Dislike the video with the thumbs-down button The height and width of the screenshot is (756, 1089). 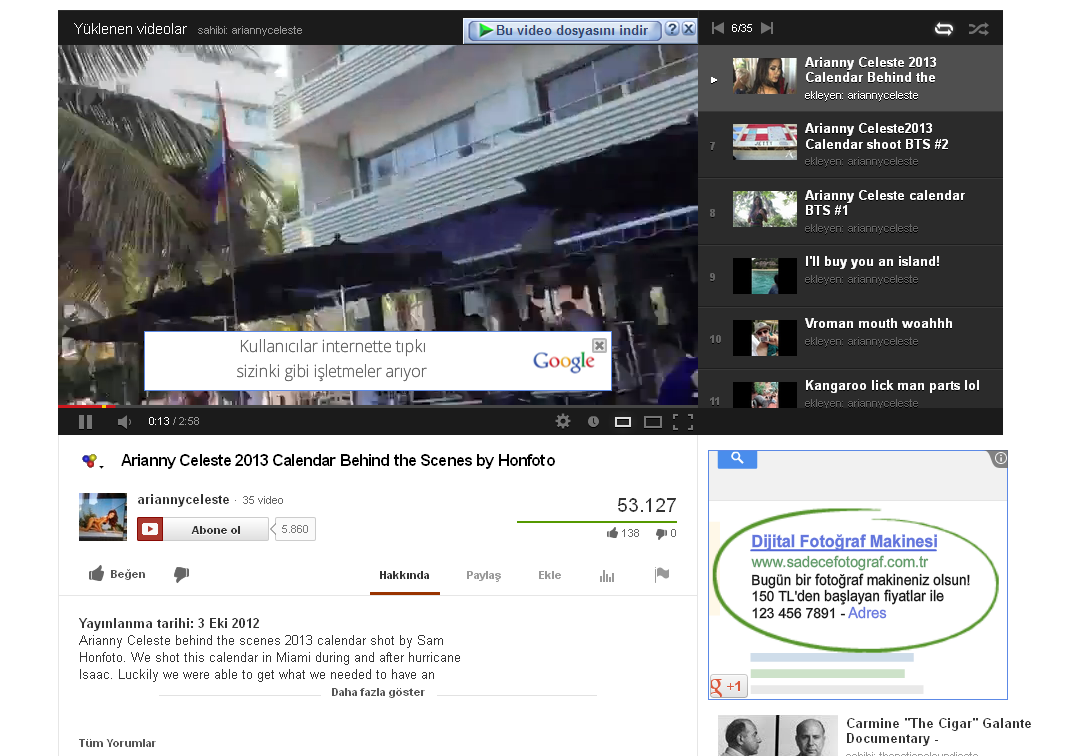(181, 574)
